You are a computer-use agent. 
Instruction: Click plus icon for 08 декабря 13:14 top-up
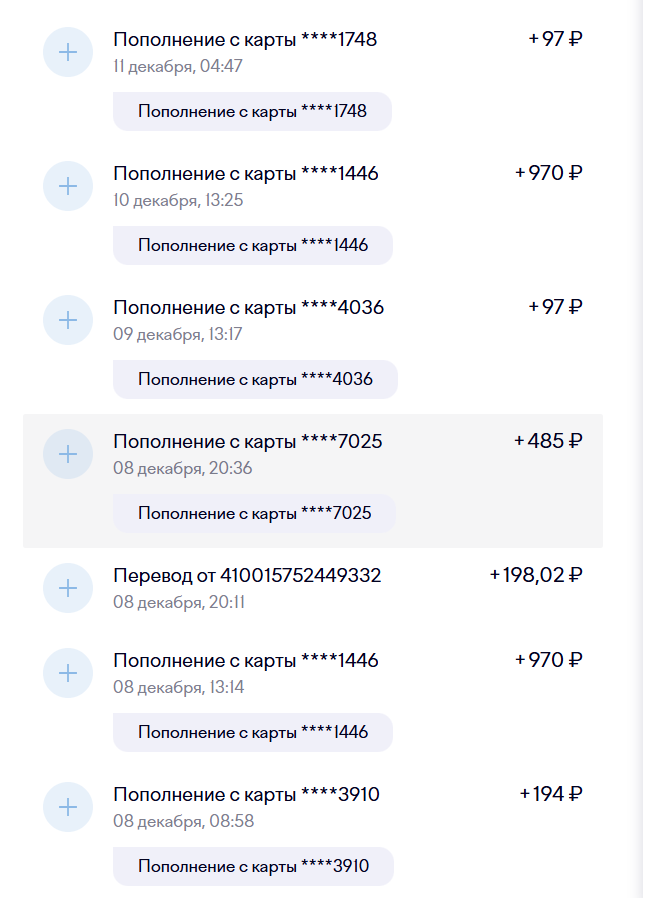(x=68, y=673)
